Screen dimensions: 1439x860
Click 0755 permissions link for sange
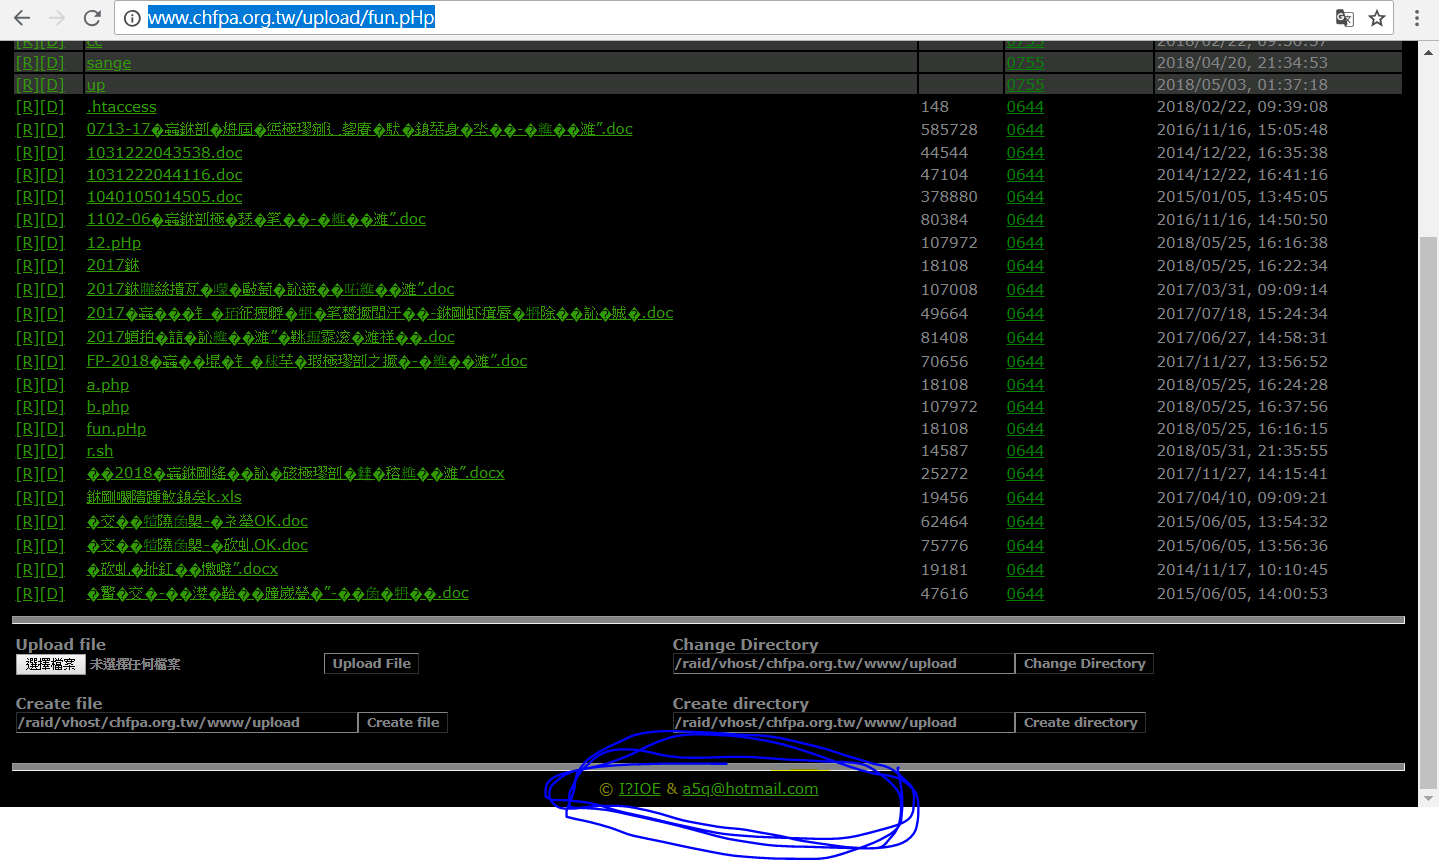[x=1025, y=63]
